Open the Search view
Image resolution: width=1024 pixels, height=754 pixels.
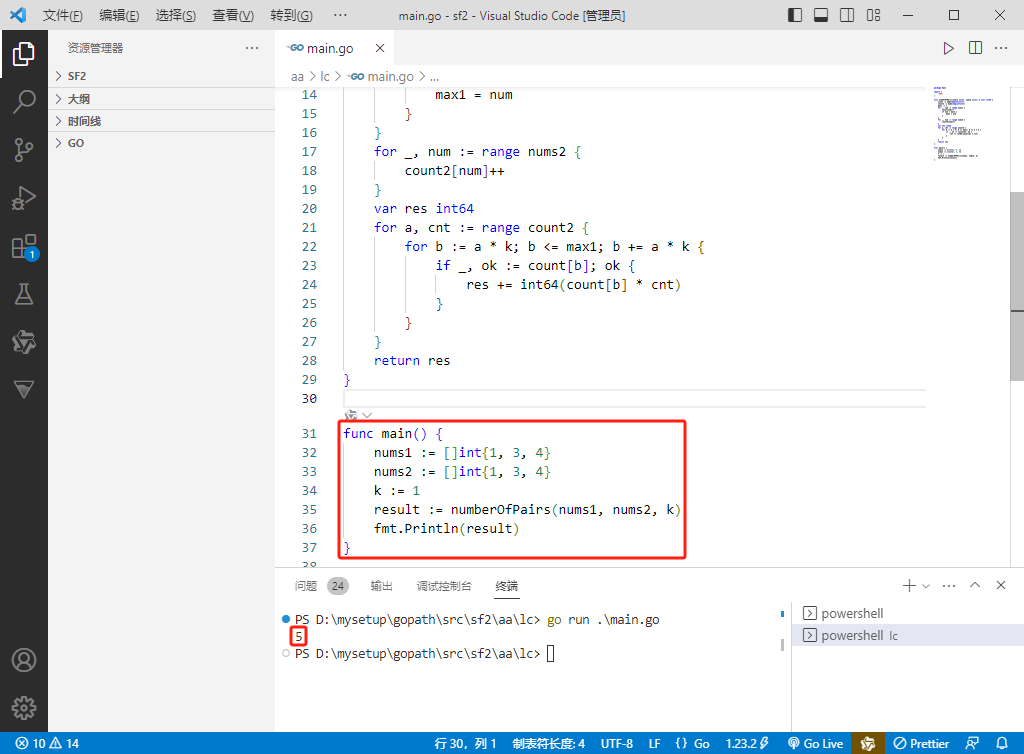(24, 102)
